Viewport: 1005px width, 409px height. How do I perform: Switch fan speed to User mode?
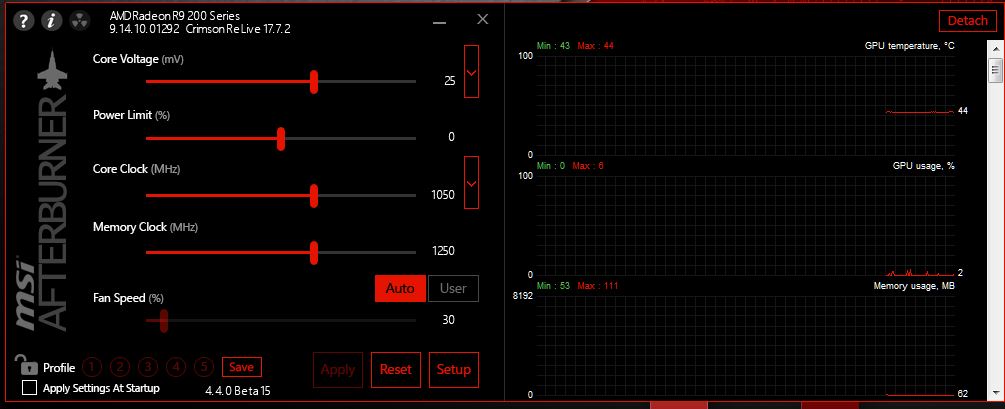(453, 288)
